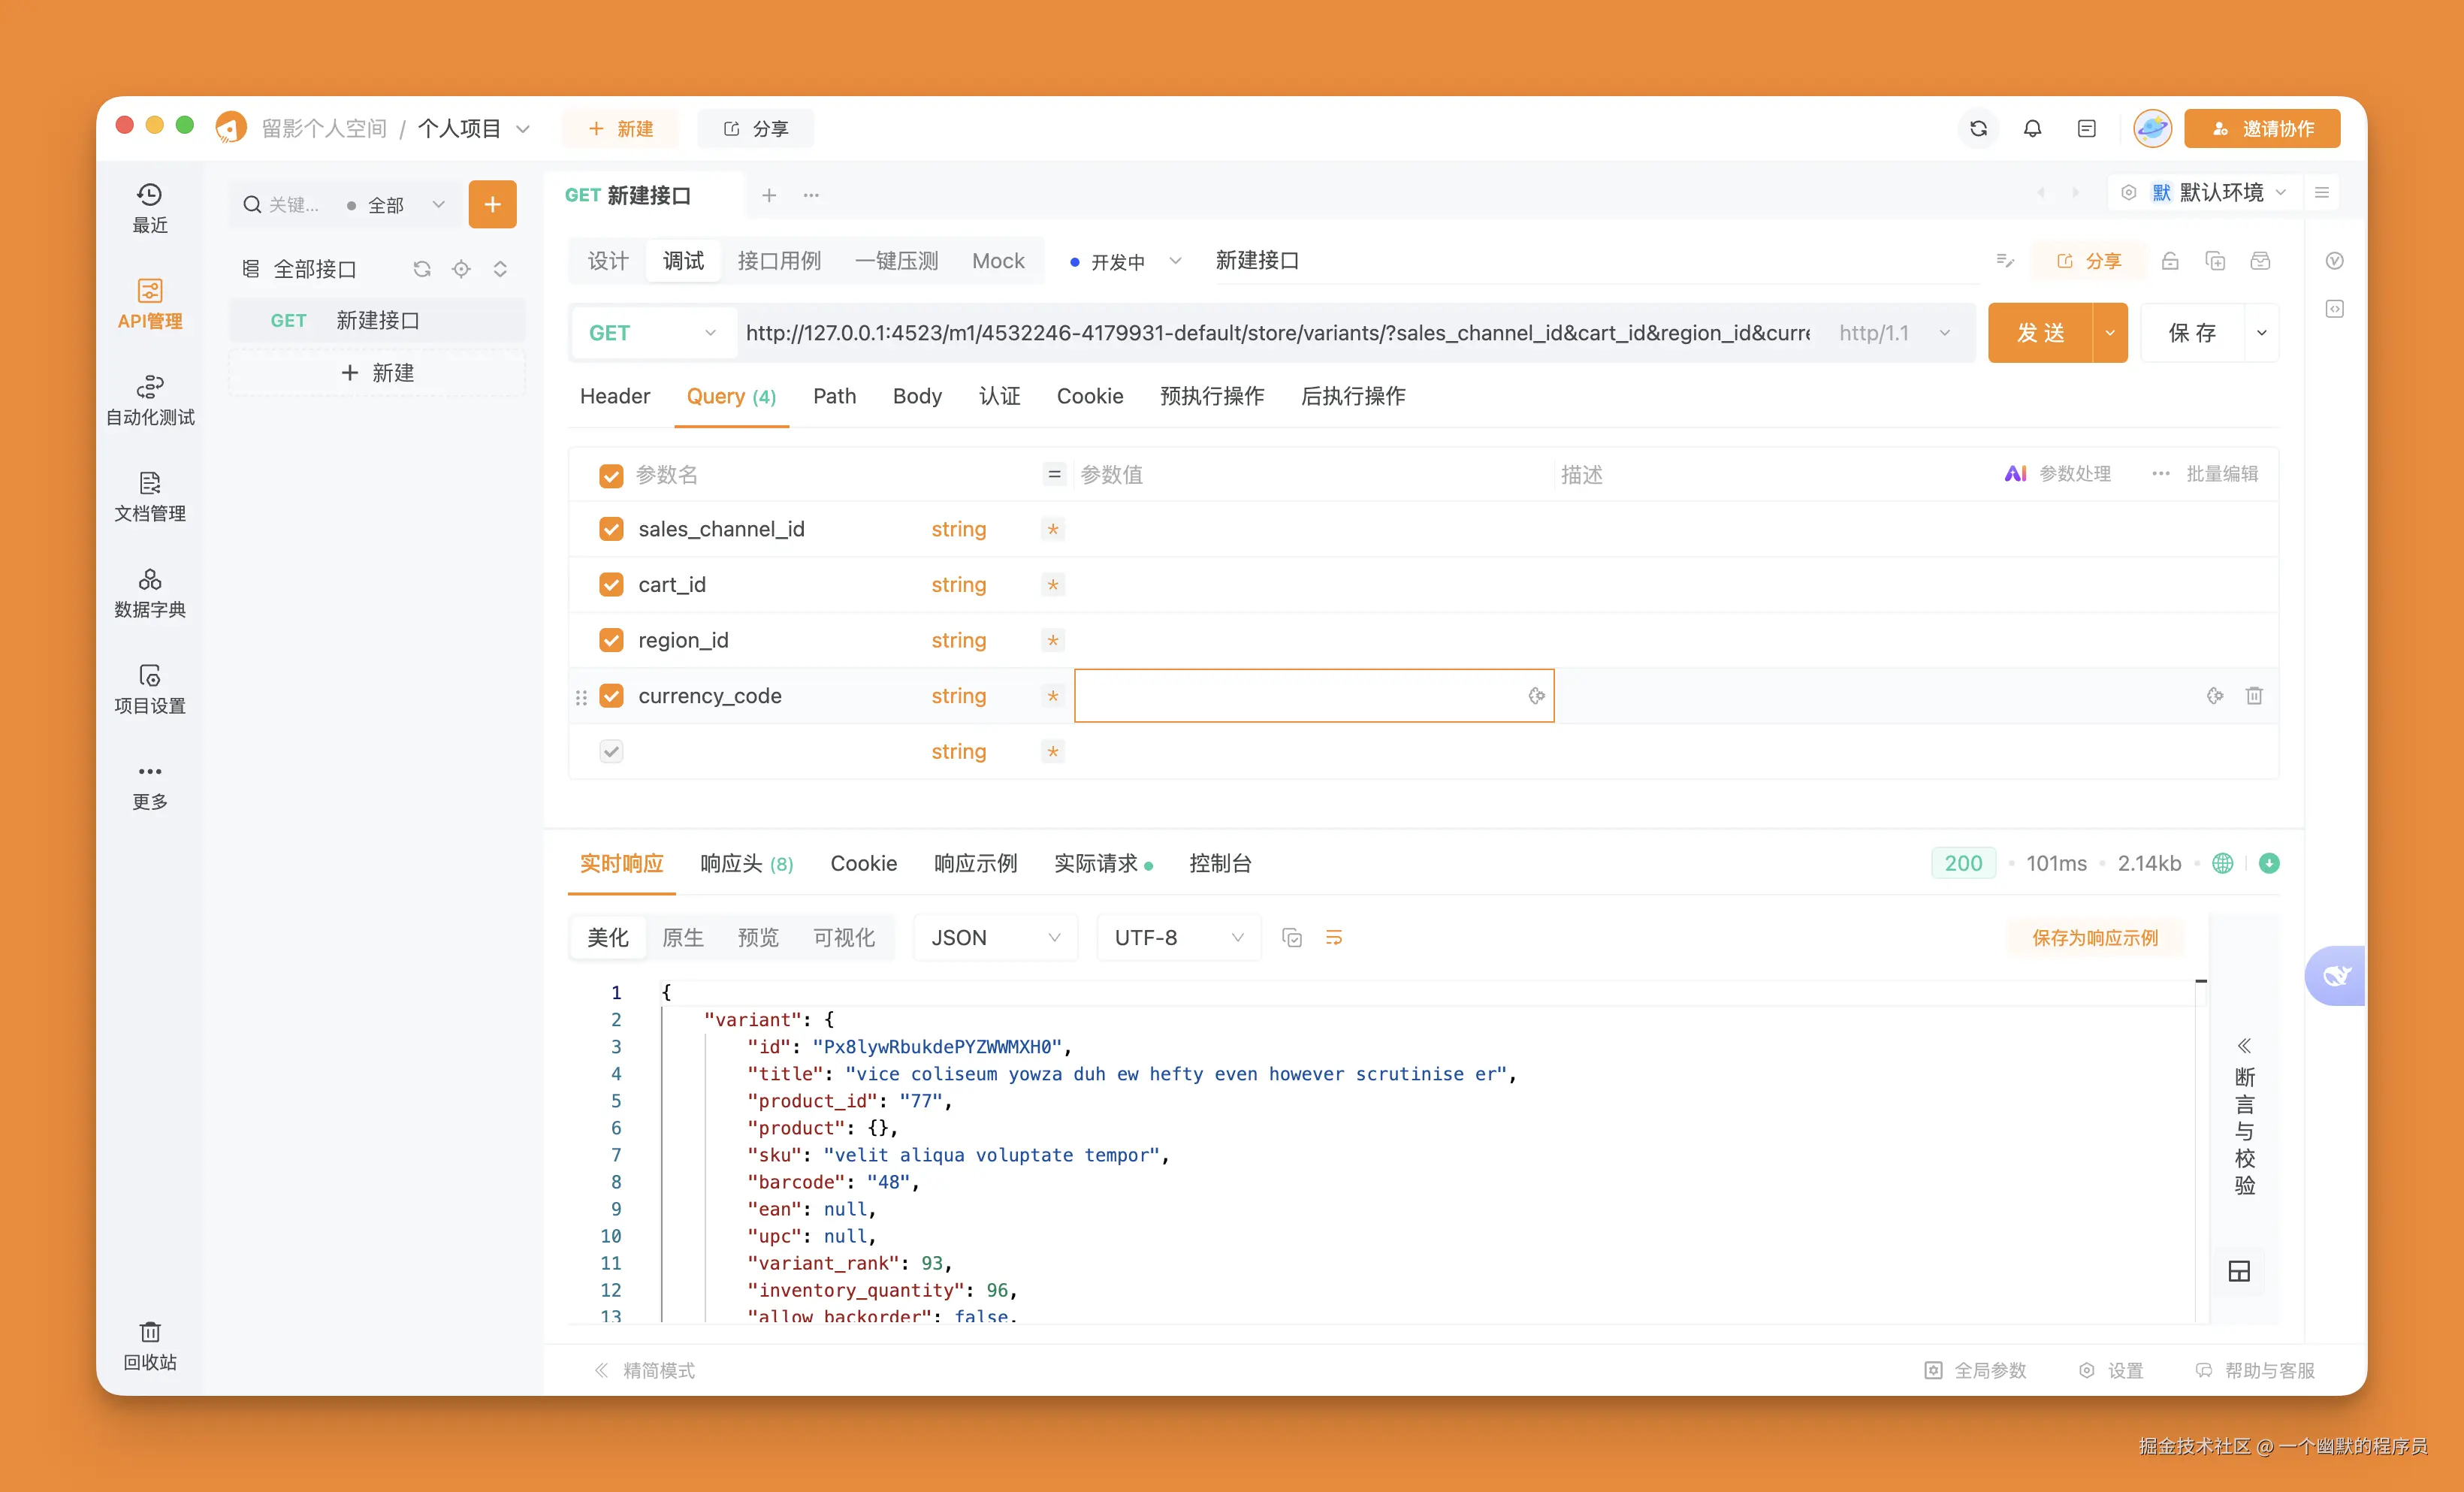Open Automation Testing in sidebar
The image size is (2464, 1492).
click(150, 399)
